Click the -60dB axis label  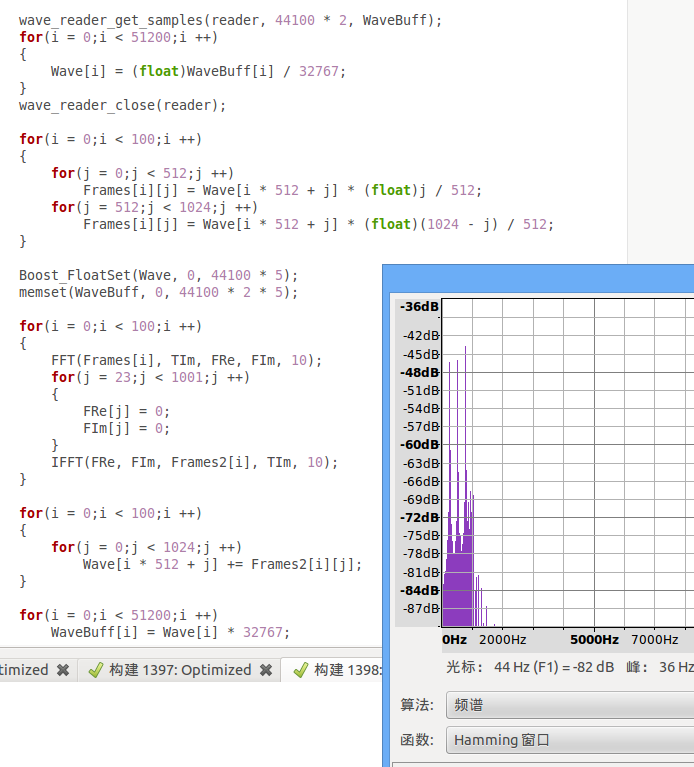coord(419,445)
